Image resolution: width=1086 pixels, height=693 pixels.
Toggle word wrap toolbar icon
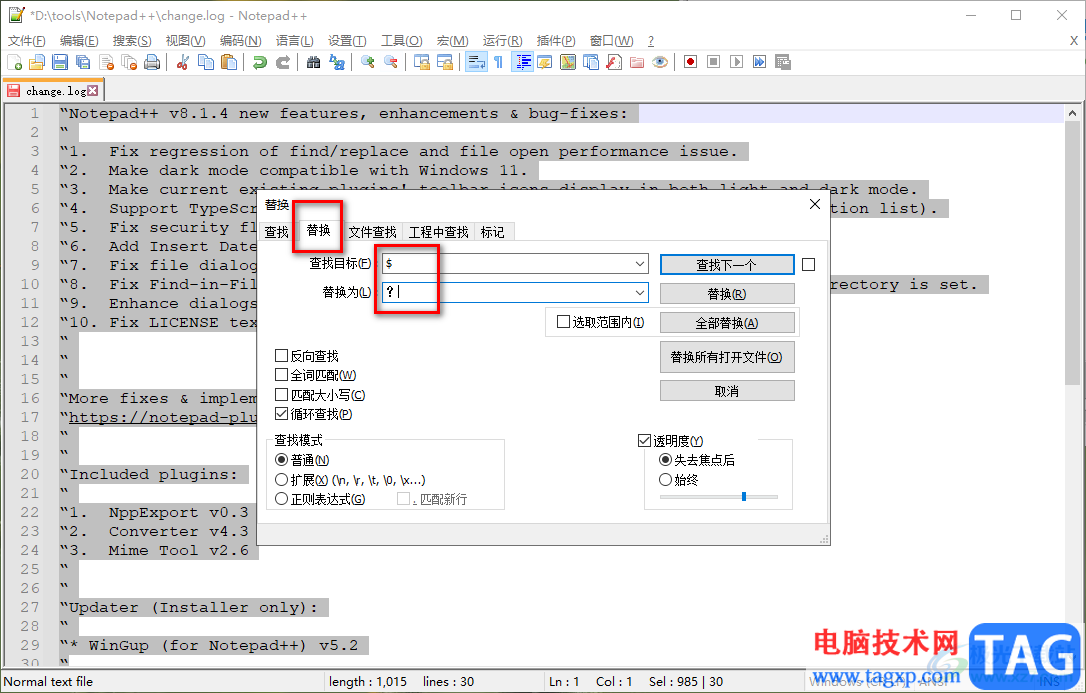point(476,62)
